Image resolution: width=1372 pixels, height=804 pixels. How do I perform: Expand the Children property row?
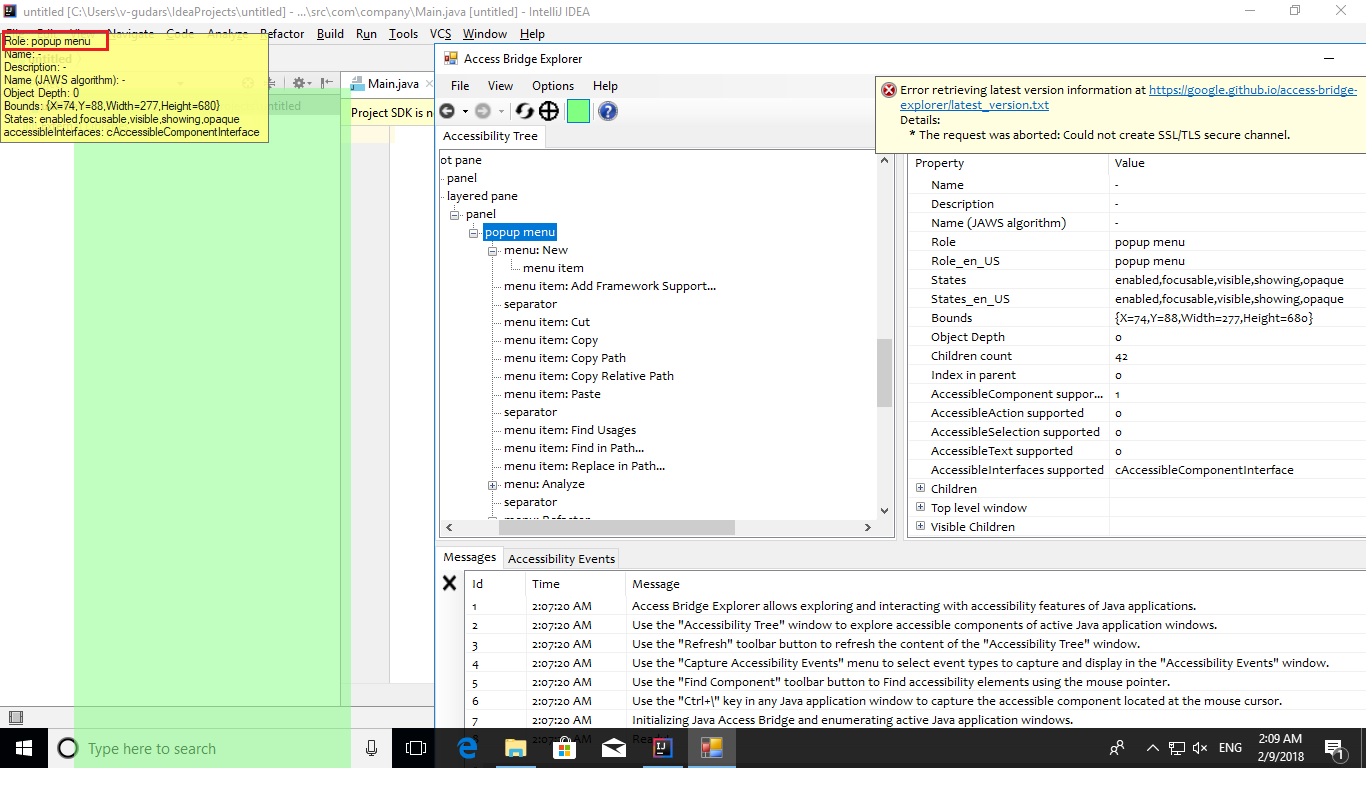tap(919, 488)
